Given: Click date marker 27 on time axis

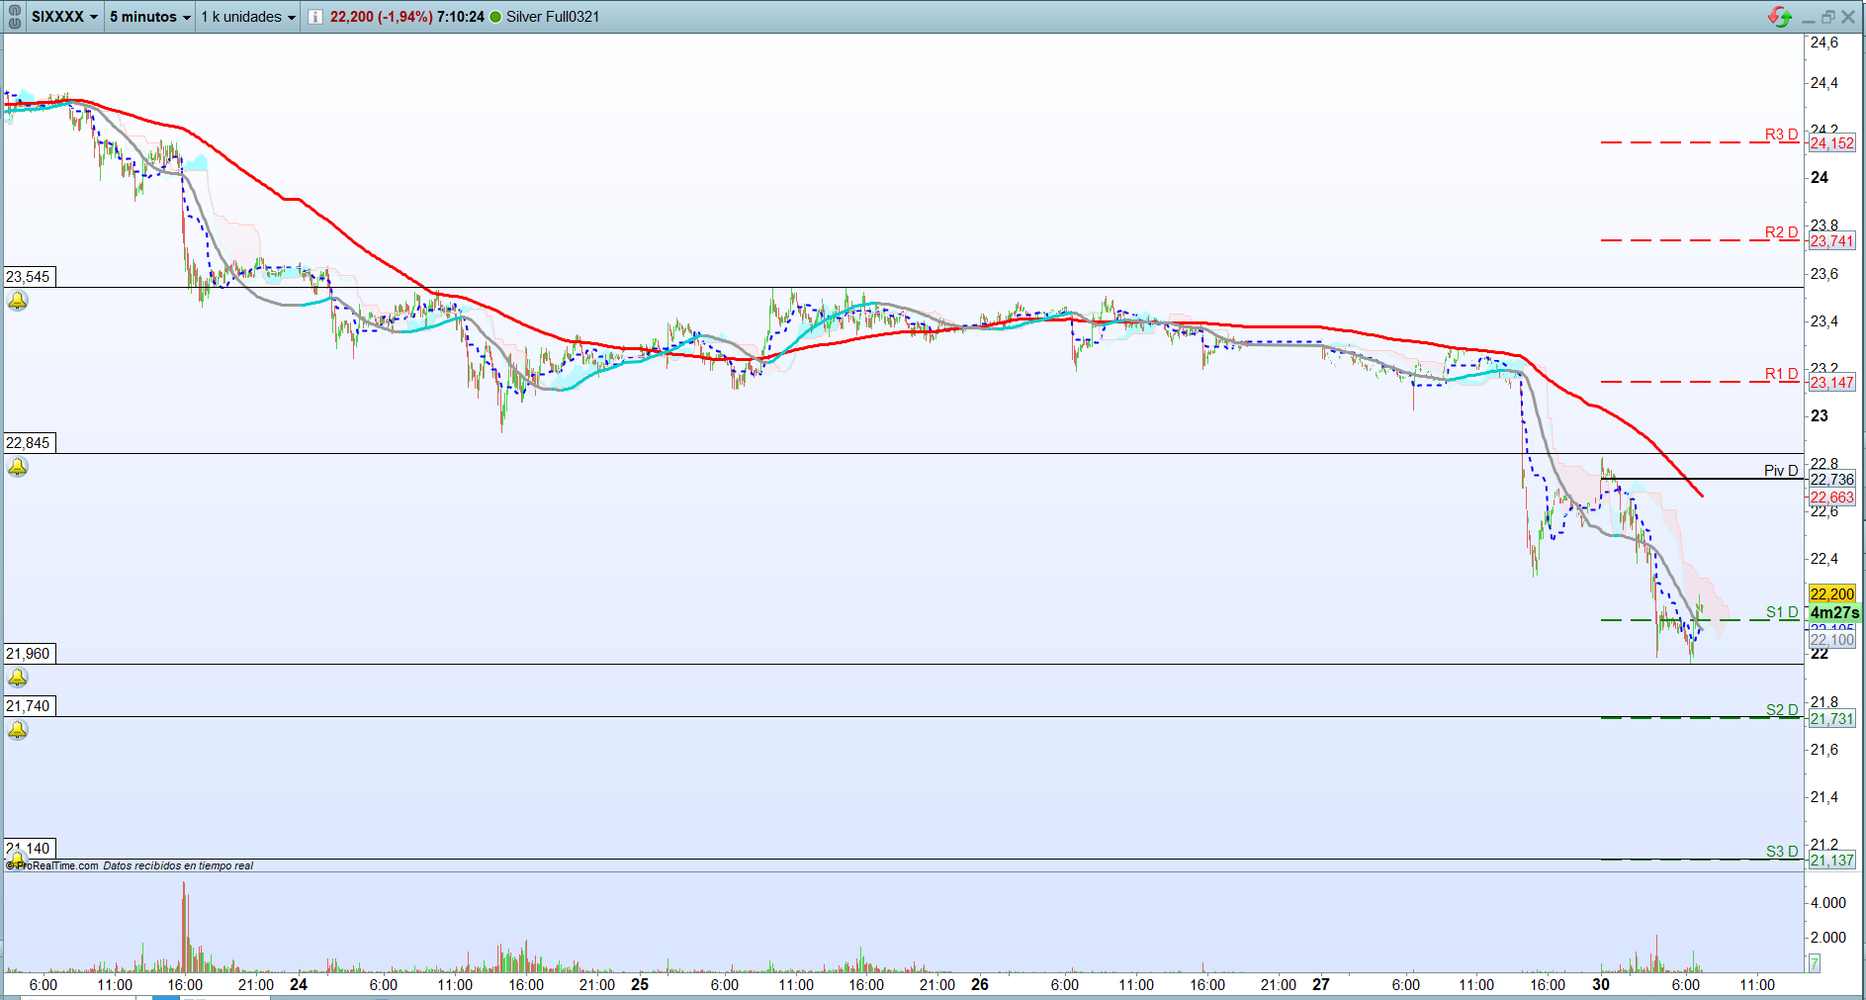Looking at the screenshot, I should (x=1321, y=984).
